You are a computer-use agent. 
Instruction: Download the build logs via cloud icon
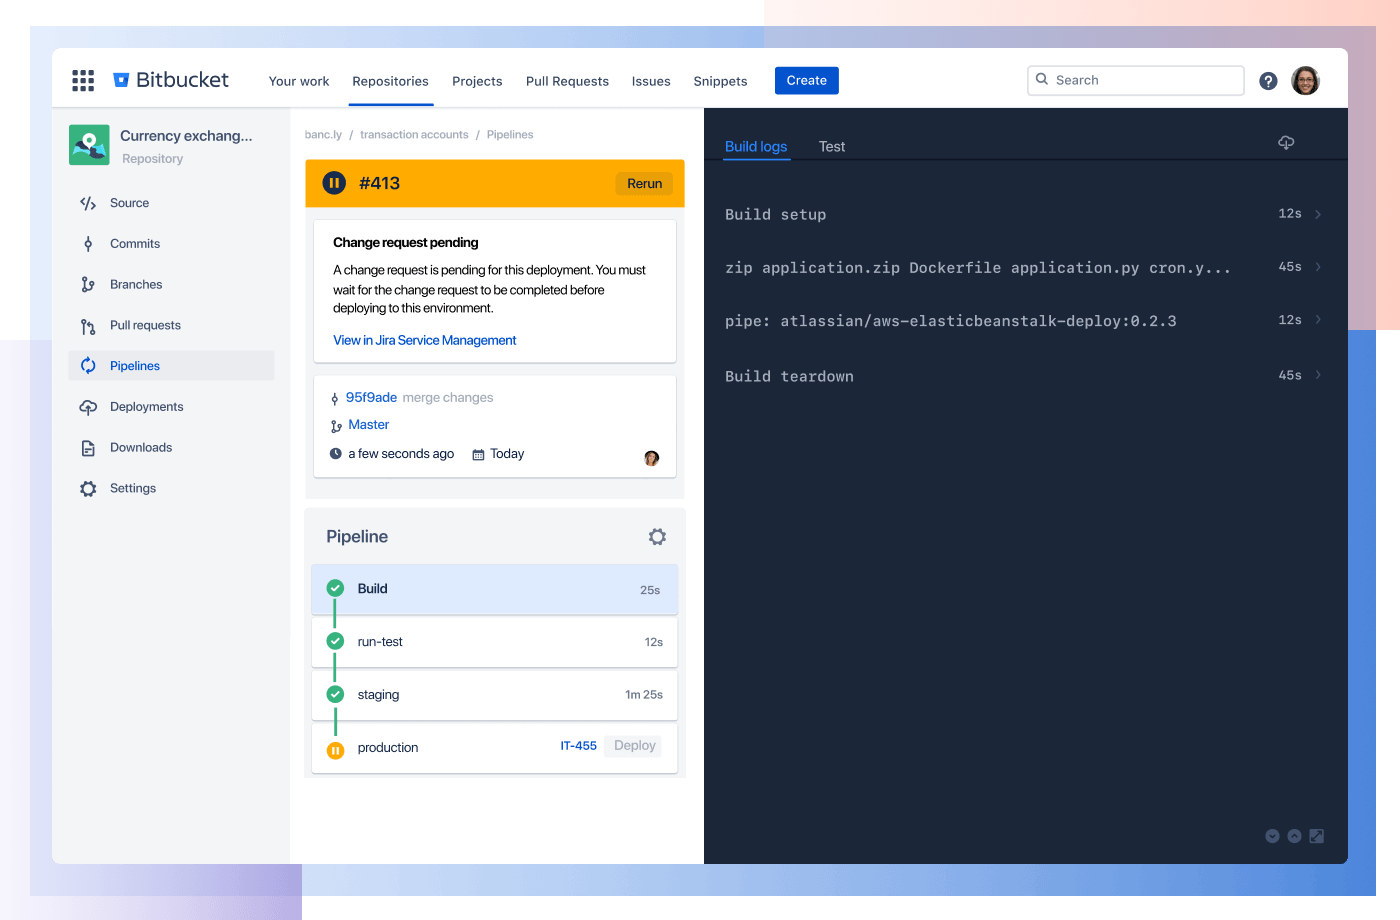click(x=1286, y=142)
